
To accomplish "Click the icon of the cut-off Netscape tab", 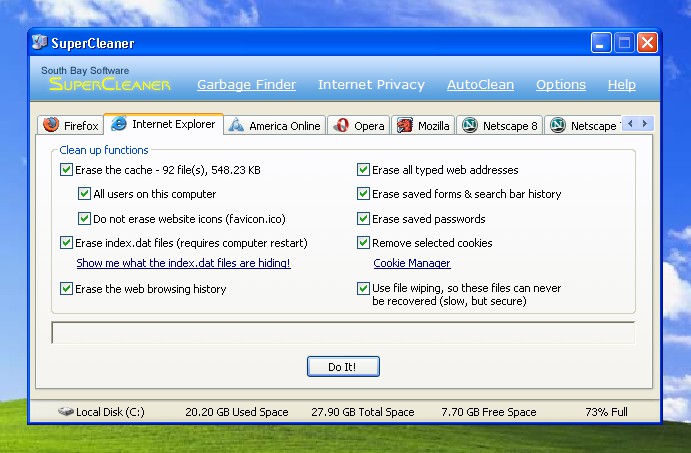I will tap(557, 125).
